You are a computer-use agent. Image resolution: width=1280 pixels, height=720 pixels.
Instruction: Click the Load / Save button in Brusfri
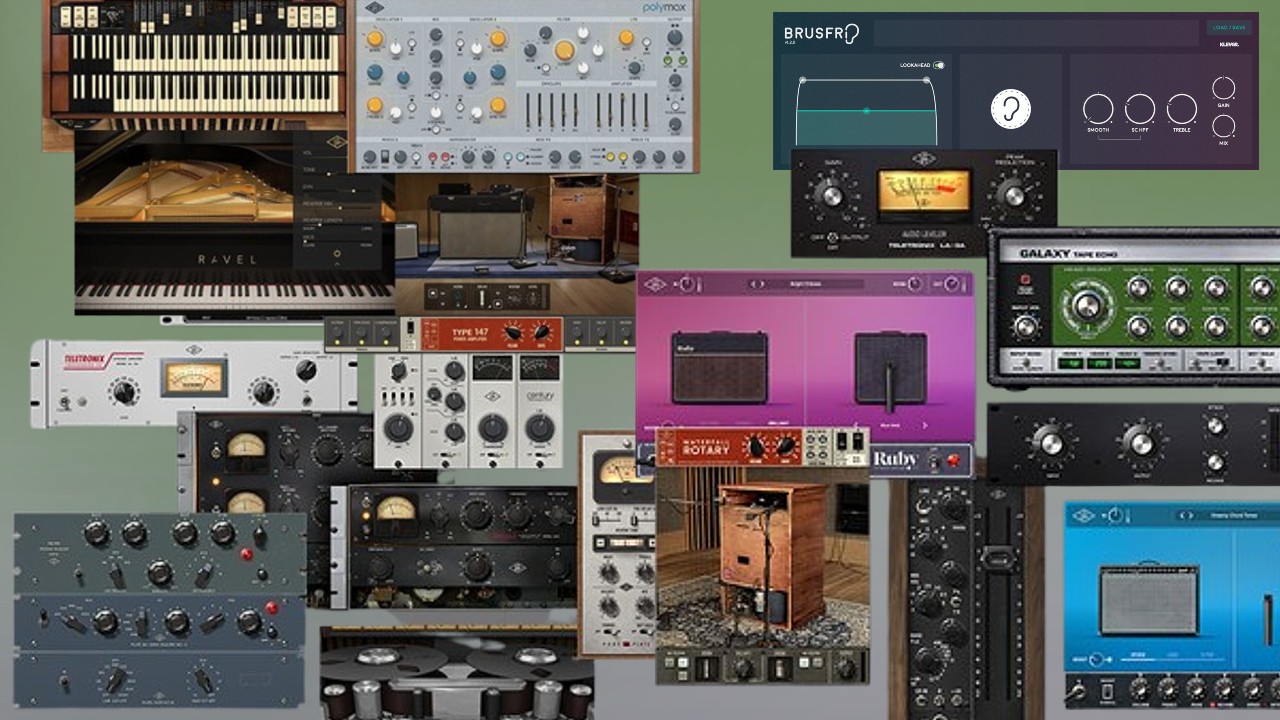pos(1229,28)
